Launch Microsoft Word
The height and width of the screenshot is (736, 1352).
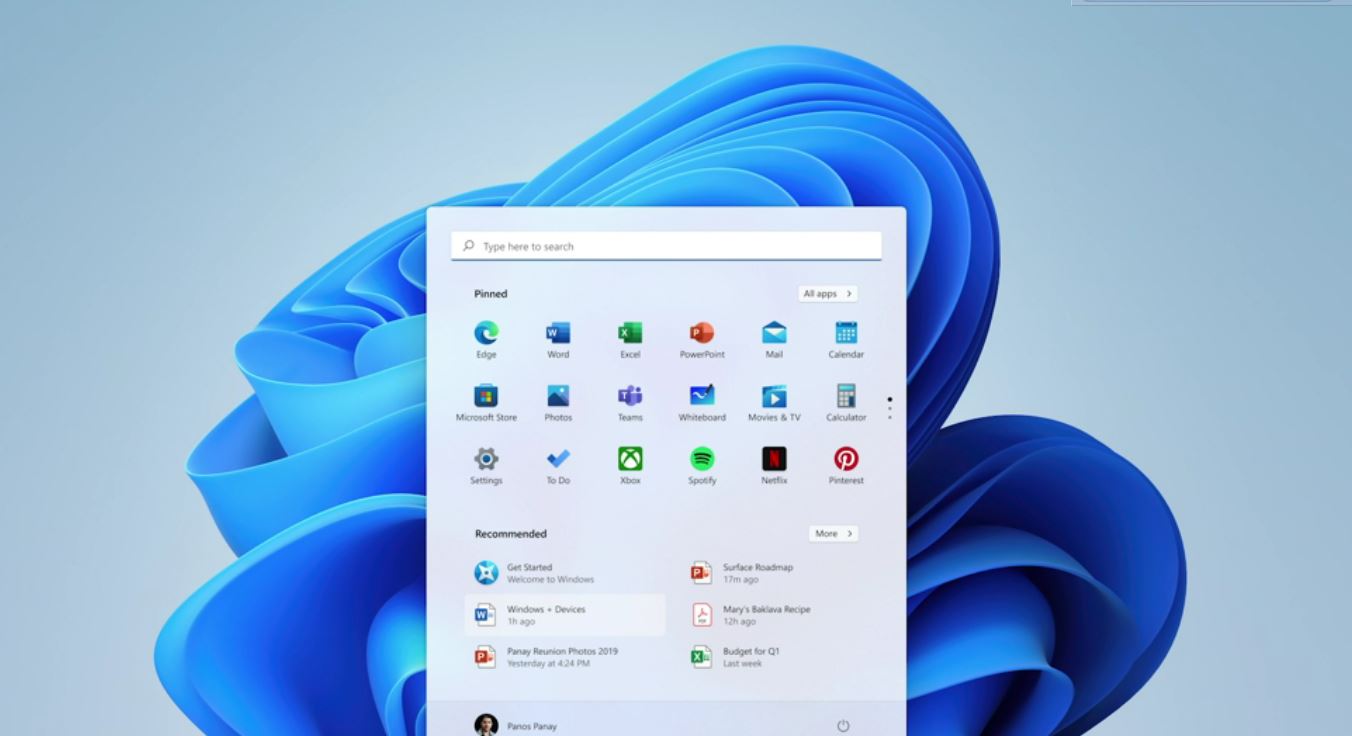(557, 332)
